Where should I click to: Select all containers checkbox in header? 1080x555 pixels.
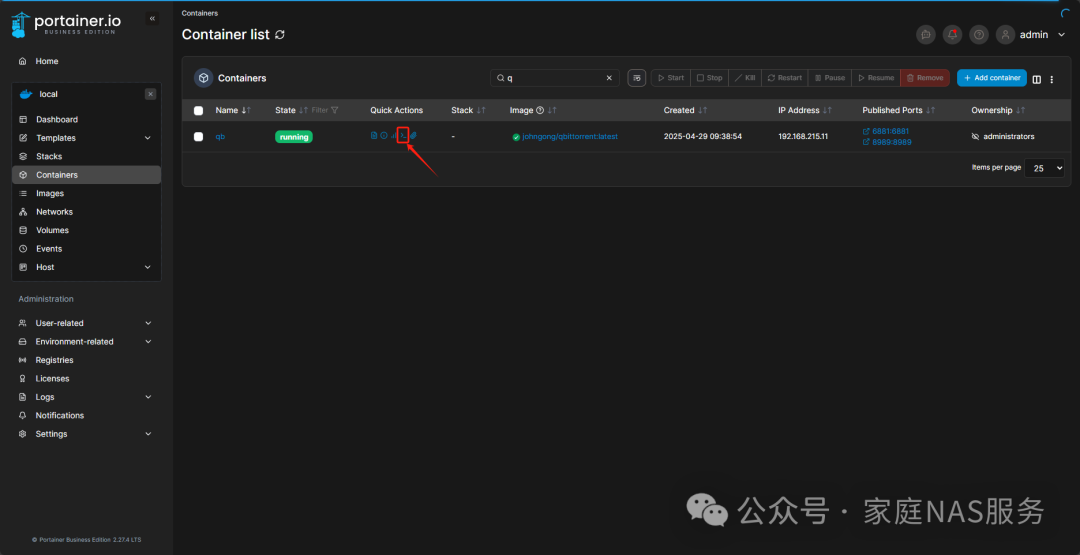198,110
